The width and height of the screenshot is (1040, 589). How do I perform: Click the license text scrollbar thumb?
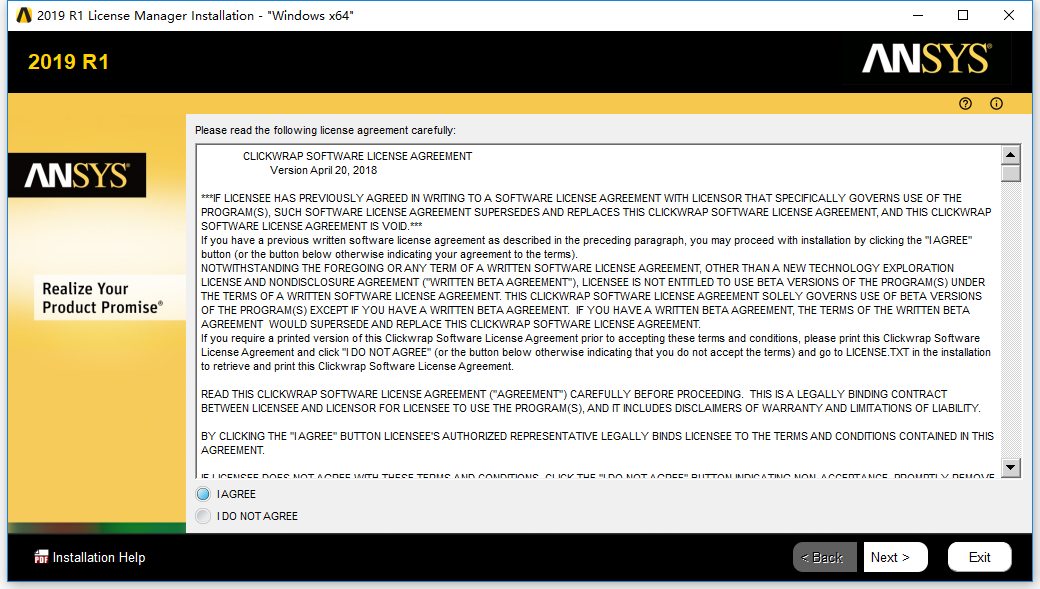coord(1010,173)
